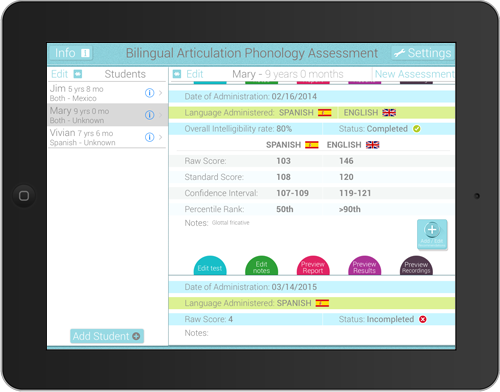Click Edit beside Mary's assessment header
Viewport: 500px width, 392px height.
195,74
